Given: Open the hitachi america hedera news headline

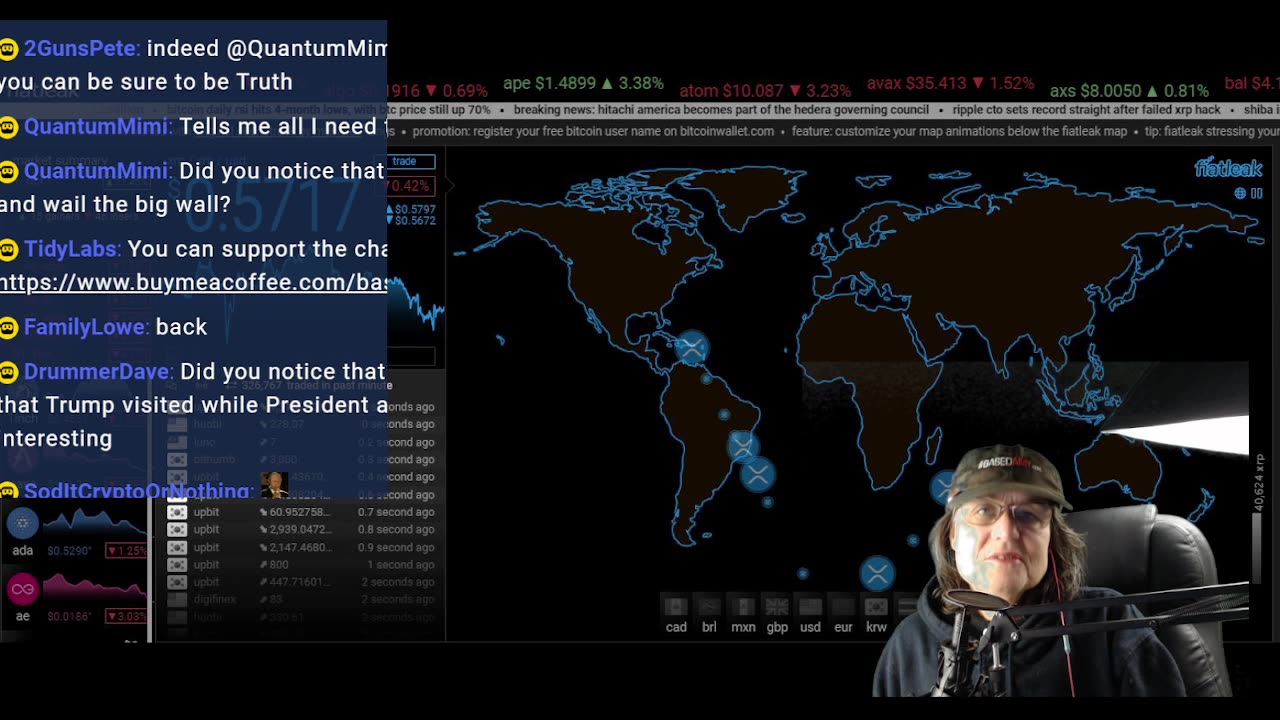Looking at the screenshot, I should [x=721, y=110].
